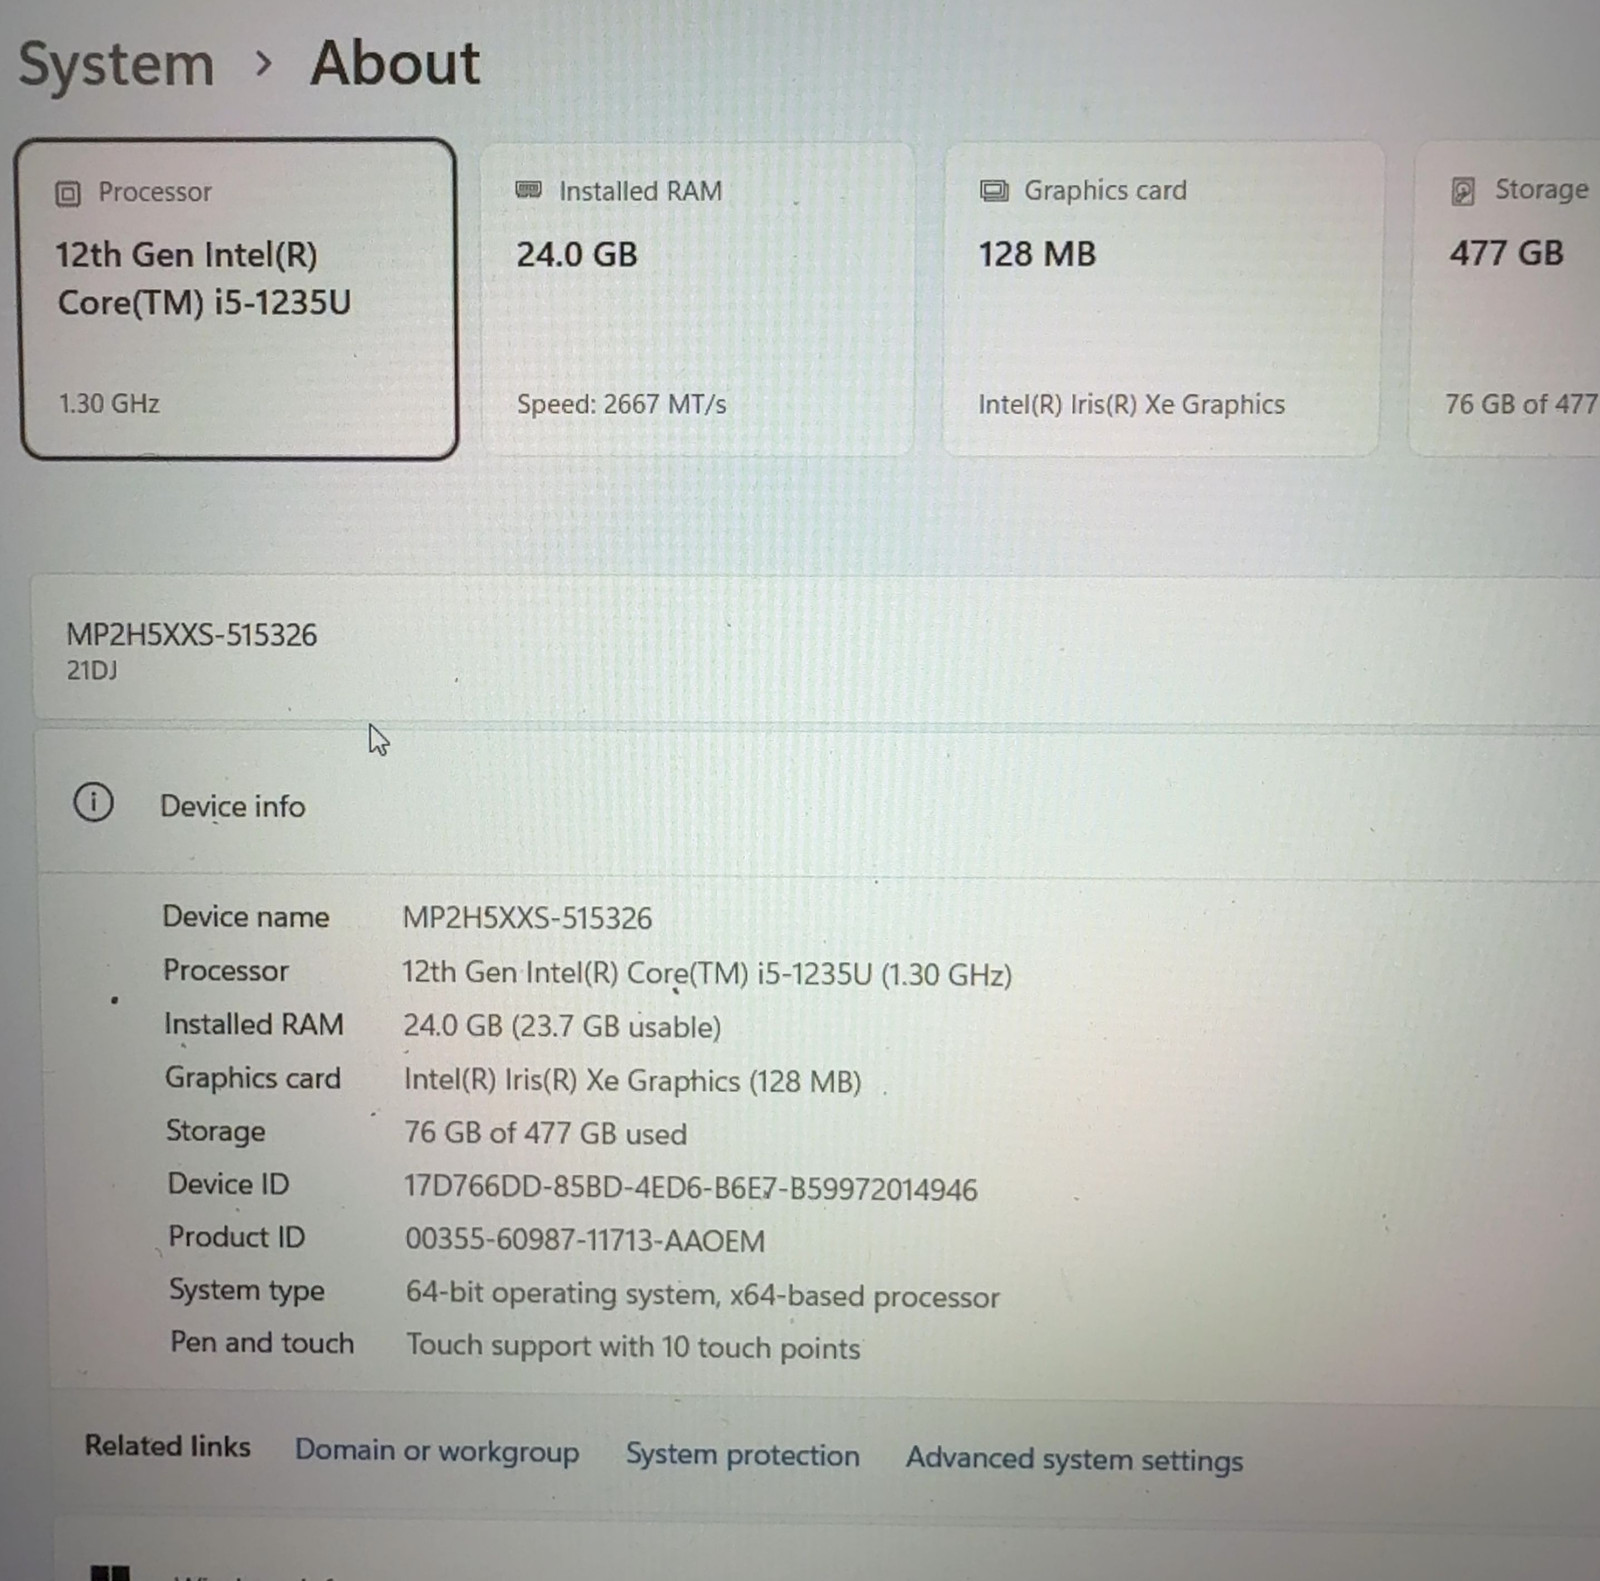Click 76 GB of 477 GB used value
The height and width of the screenshot is (1581, 1600).
pyautogui.click(x=545, y=1133)
